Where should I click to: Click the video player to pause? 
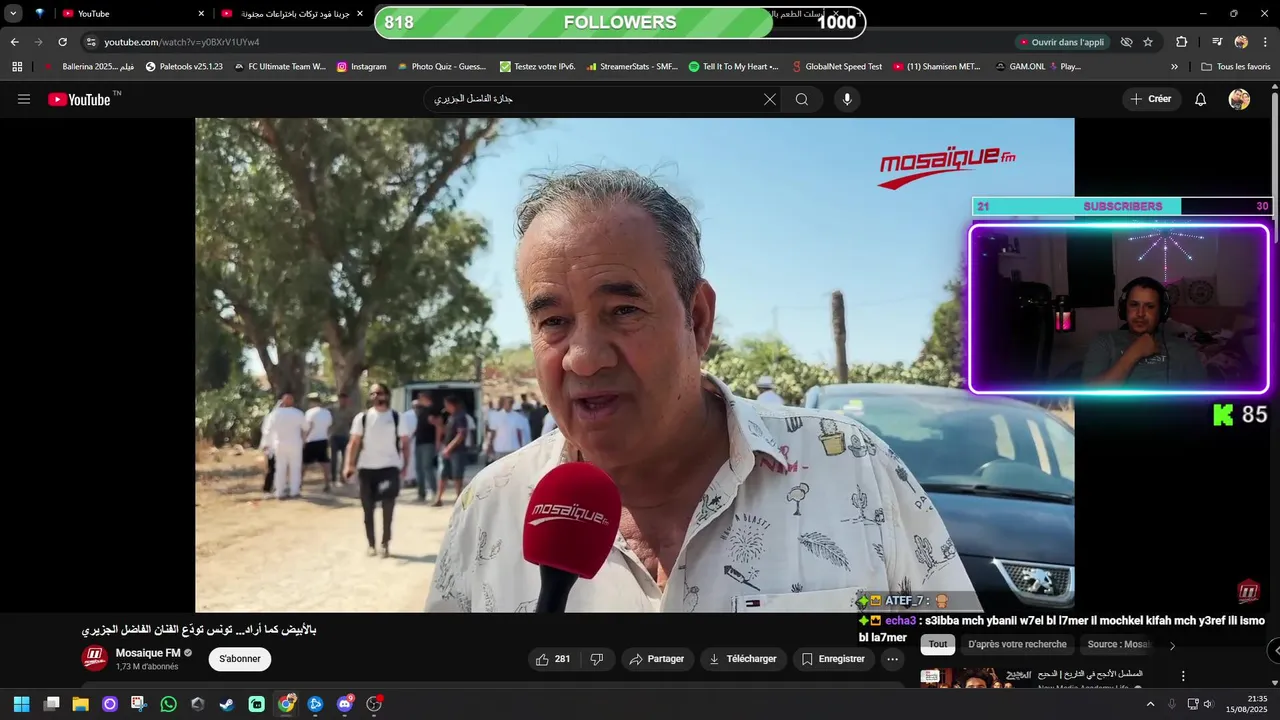(x=634, y=365)
